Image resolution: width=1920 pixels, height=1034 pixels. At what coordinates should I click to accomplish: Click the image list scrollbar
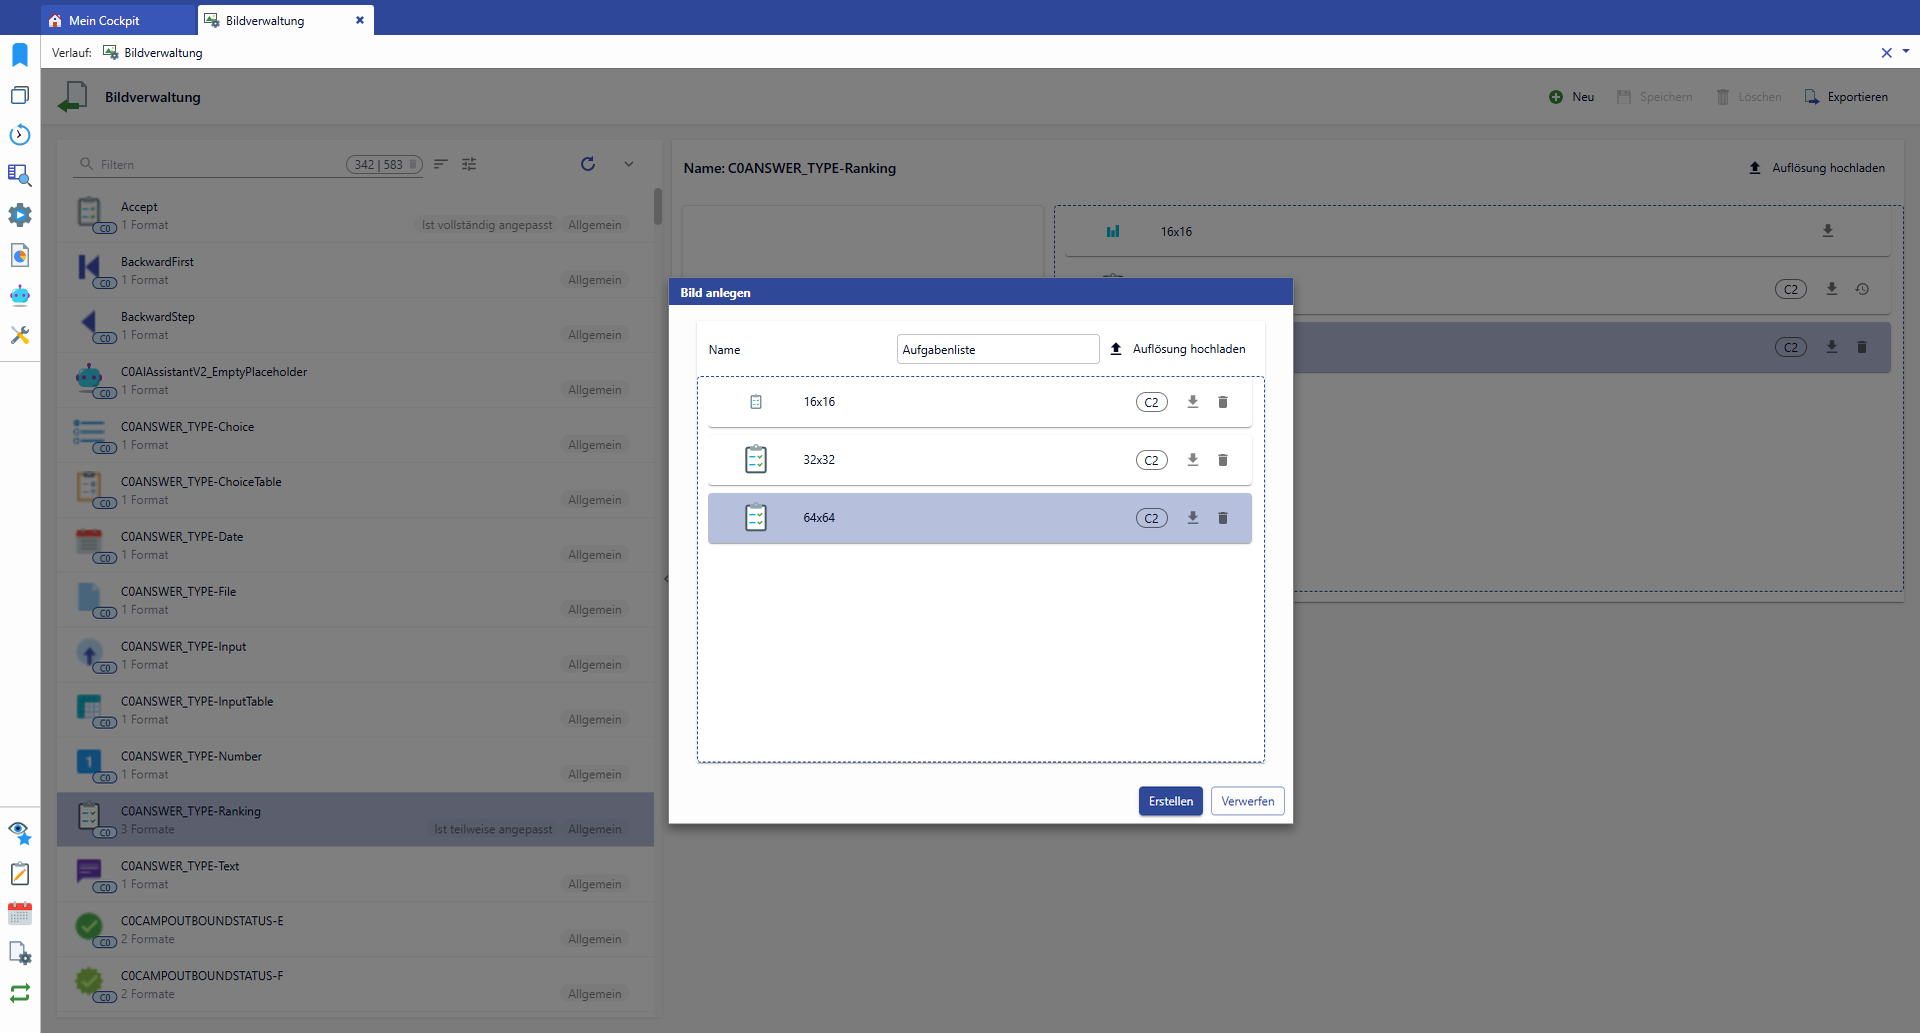tap(658, 206)
